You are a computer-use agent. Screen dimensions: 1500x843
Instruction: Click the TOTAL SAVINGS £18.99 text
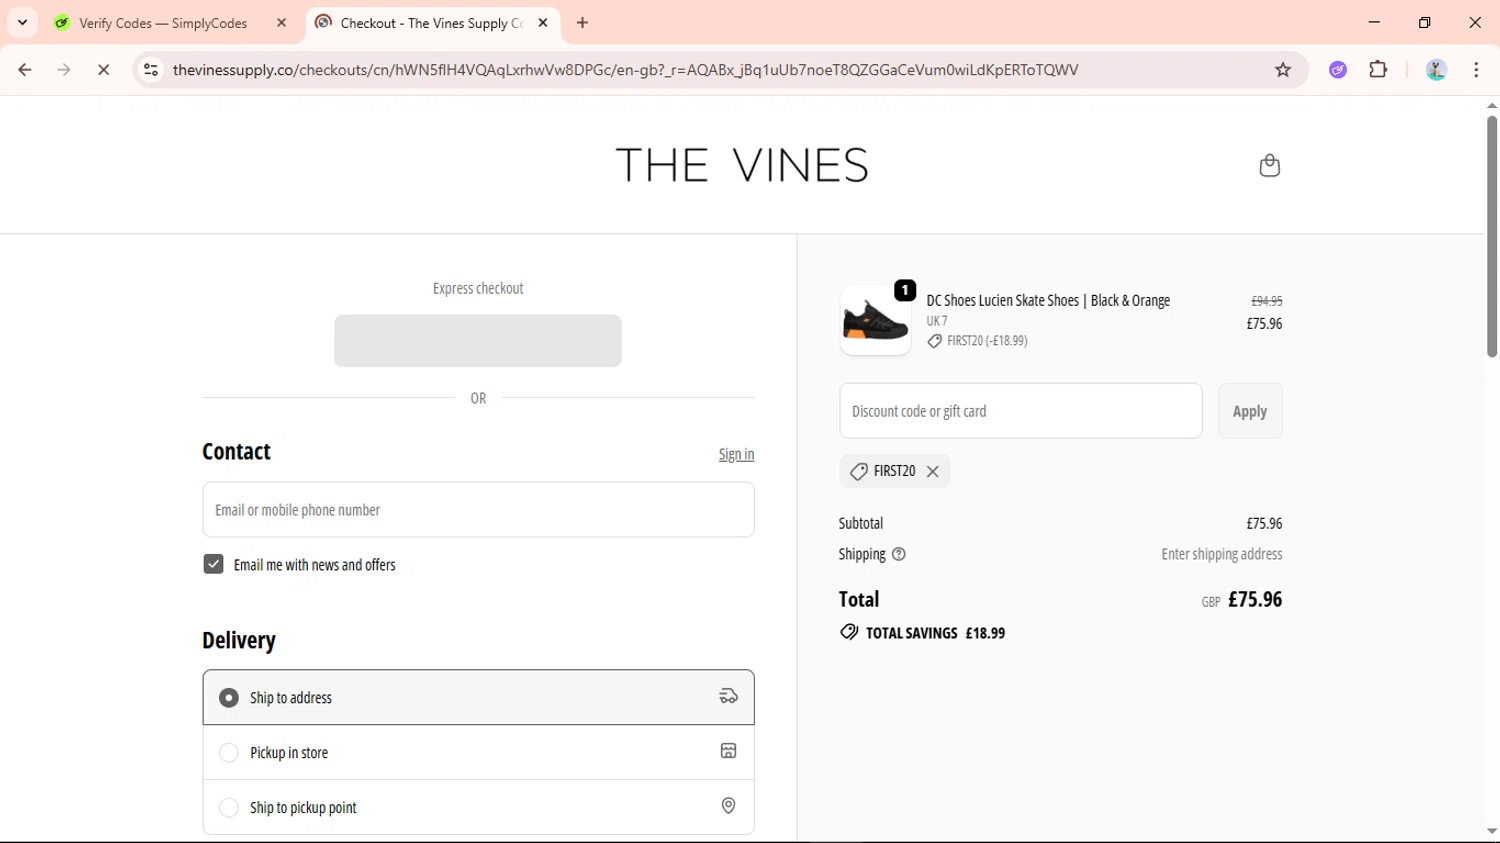(935, 633)
